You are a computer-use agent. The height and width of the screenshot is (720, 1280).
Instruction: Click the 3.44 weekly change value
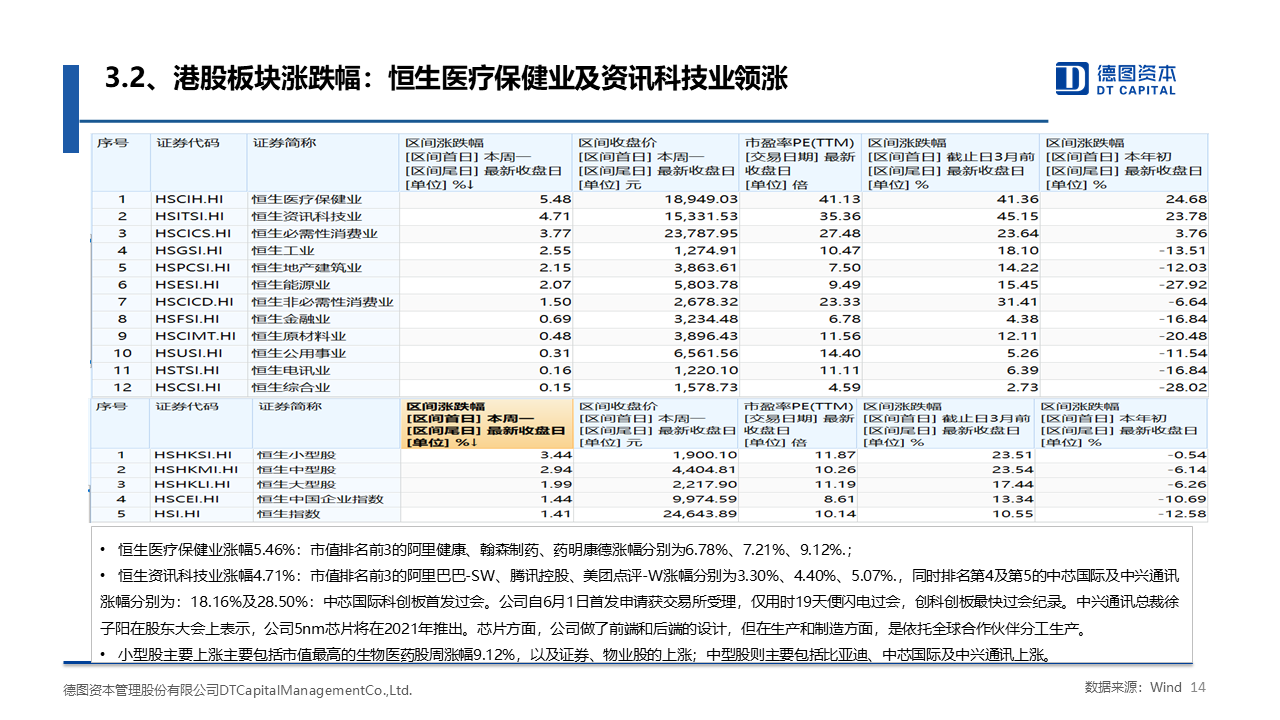(x=556, y=454)
